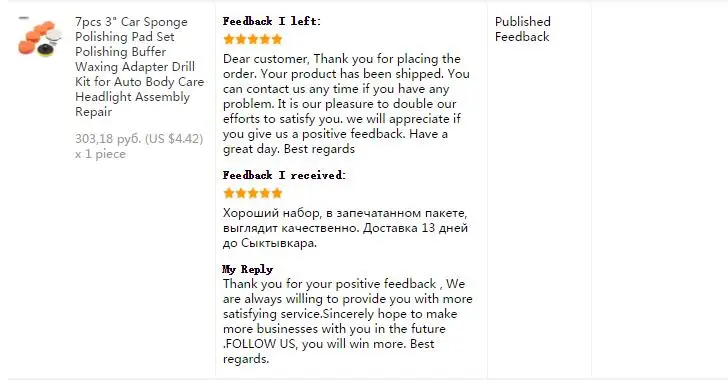The width and height of the screenshot is (728, 380).
Task: Click the second star under Feedback I left
Action: (240, 39)
